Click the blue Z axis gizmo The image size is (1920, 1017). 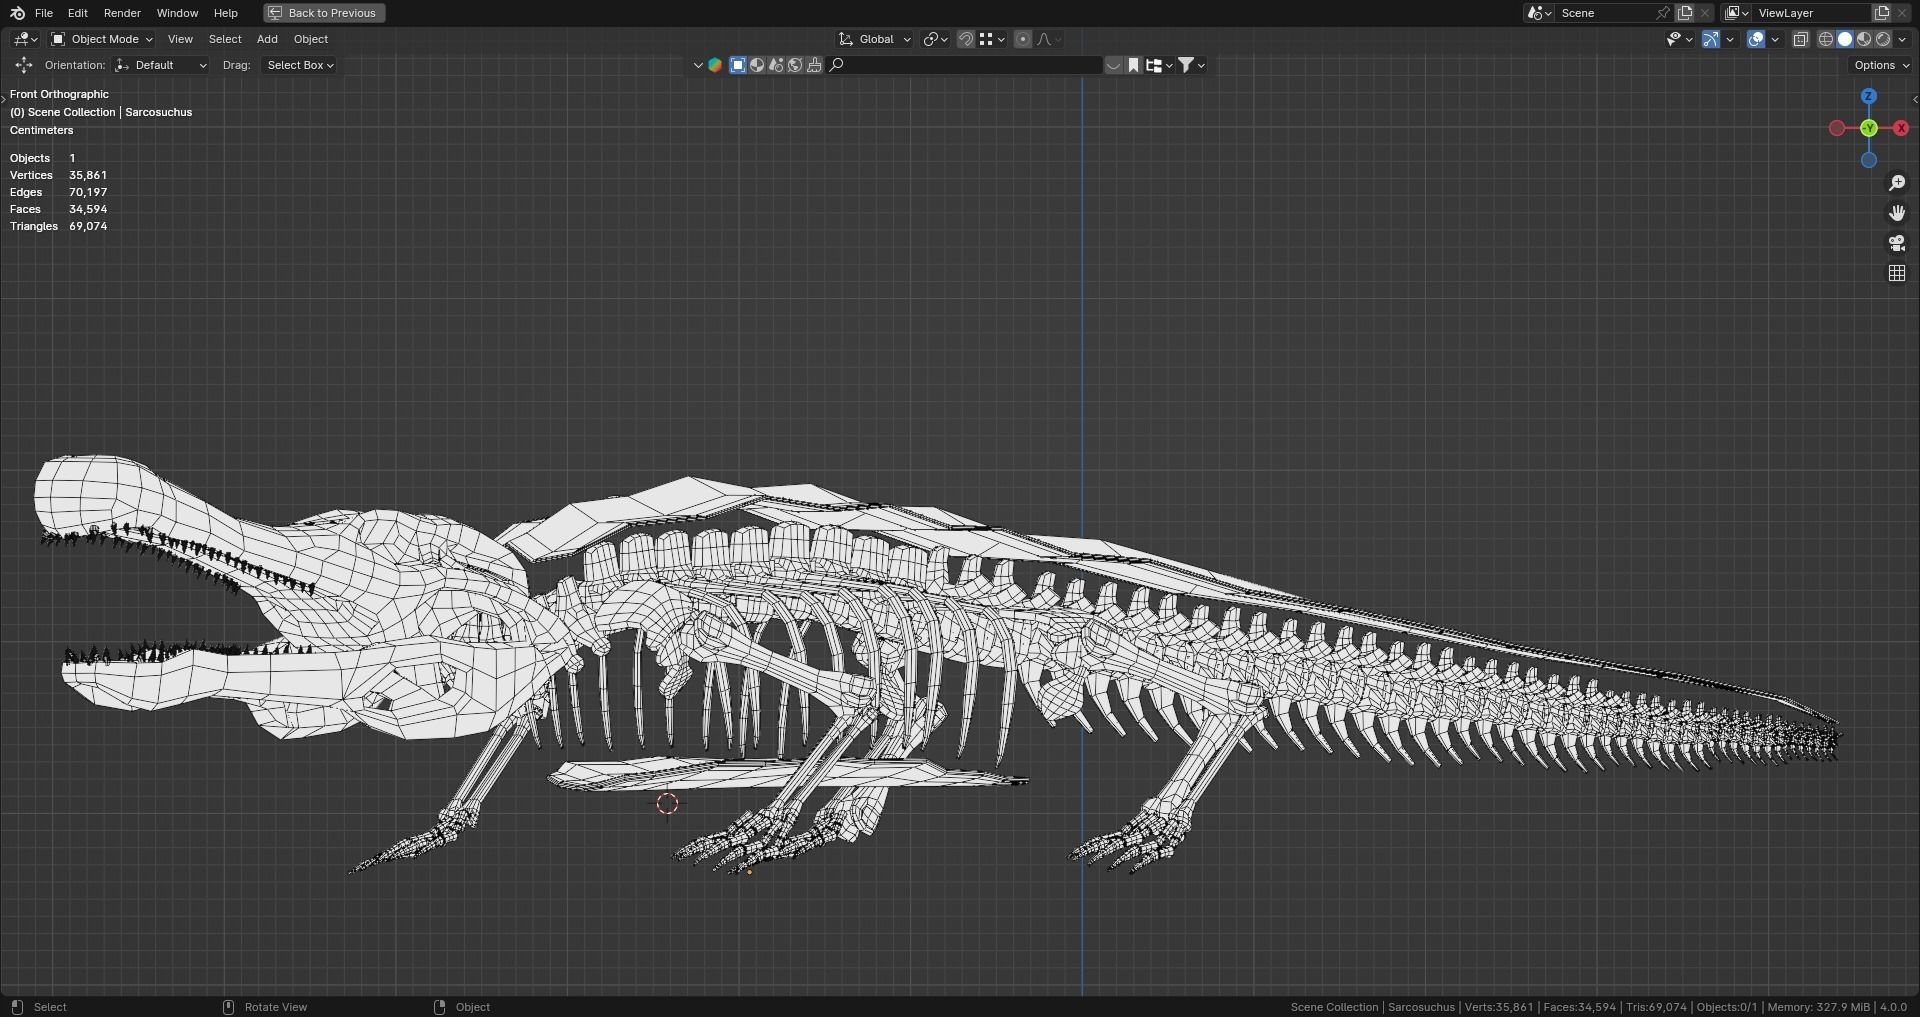point(1868,96)
